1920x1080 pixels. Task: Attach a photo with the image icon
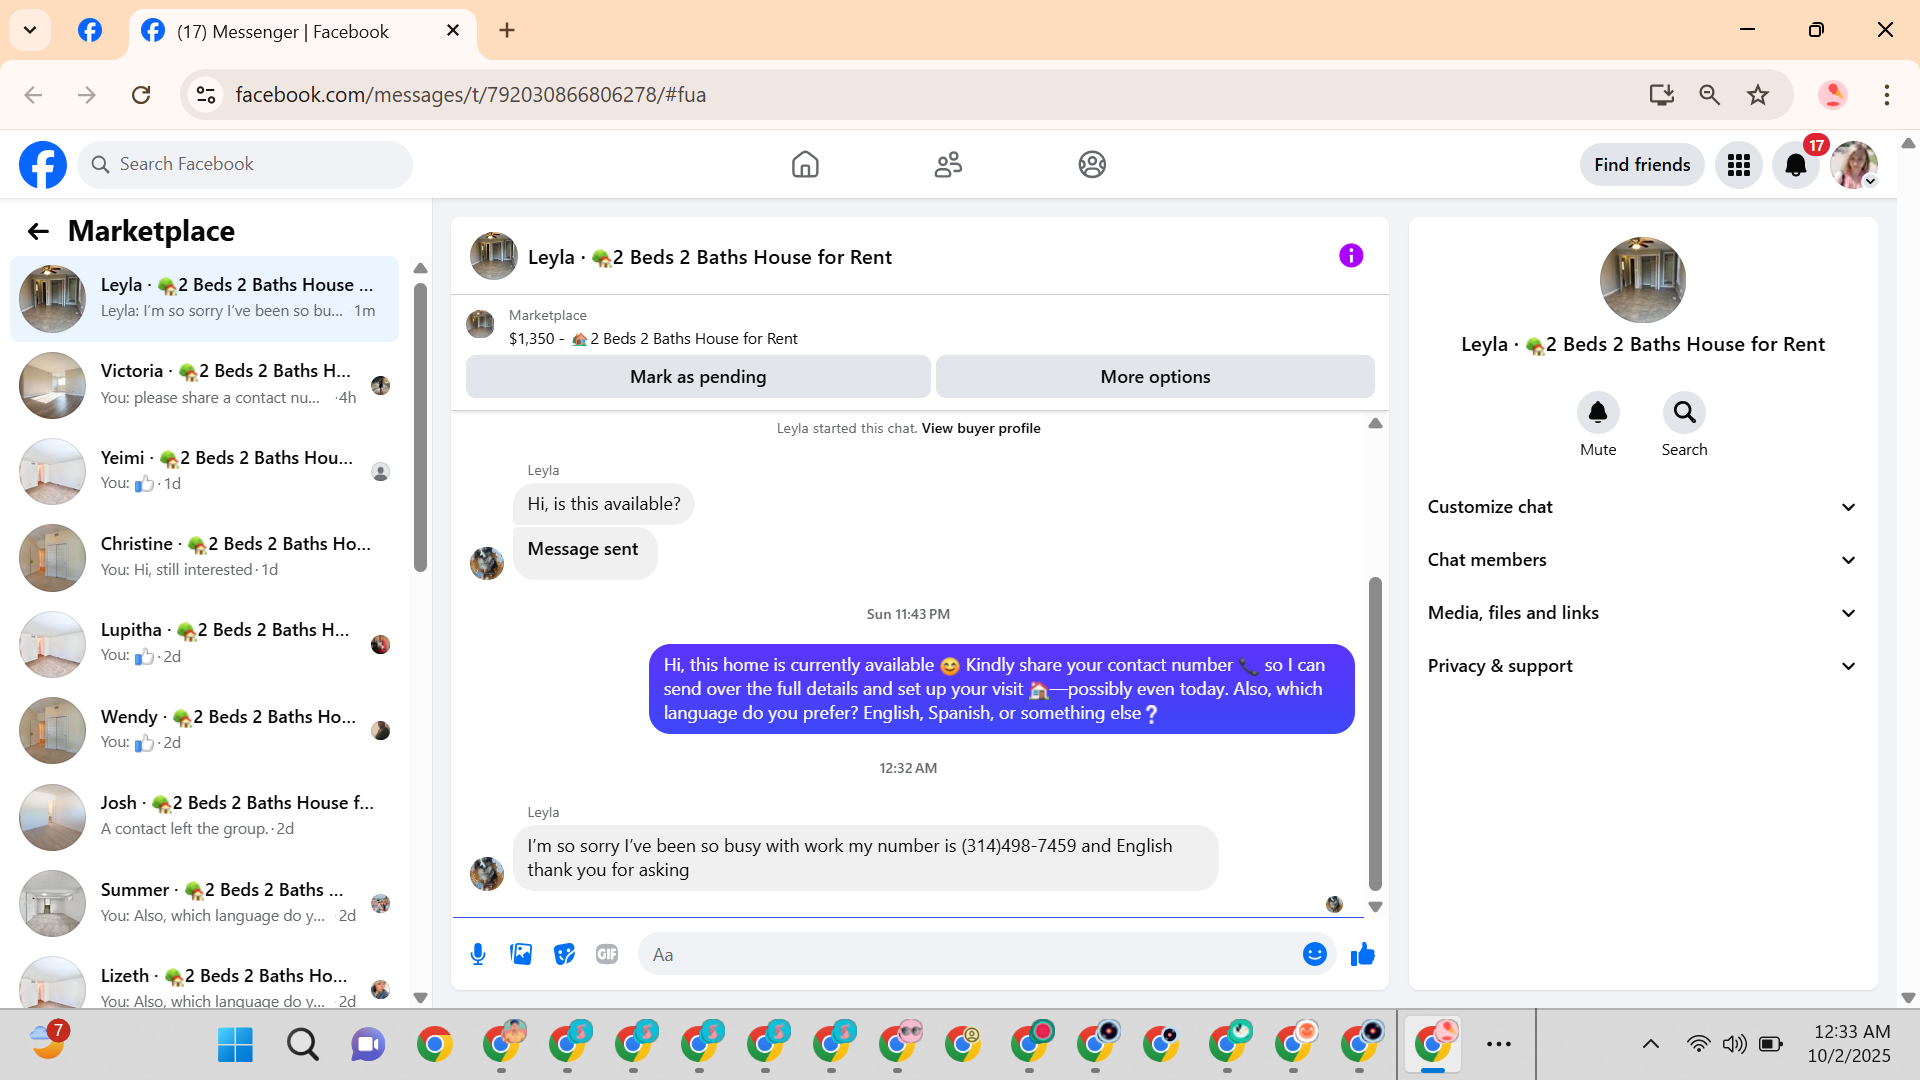(521, 954)
